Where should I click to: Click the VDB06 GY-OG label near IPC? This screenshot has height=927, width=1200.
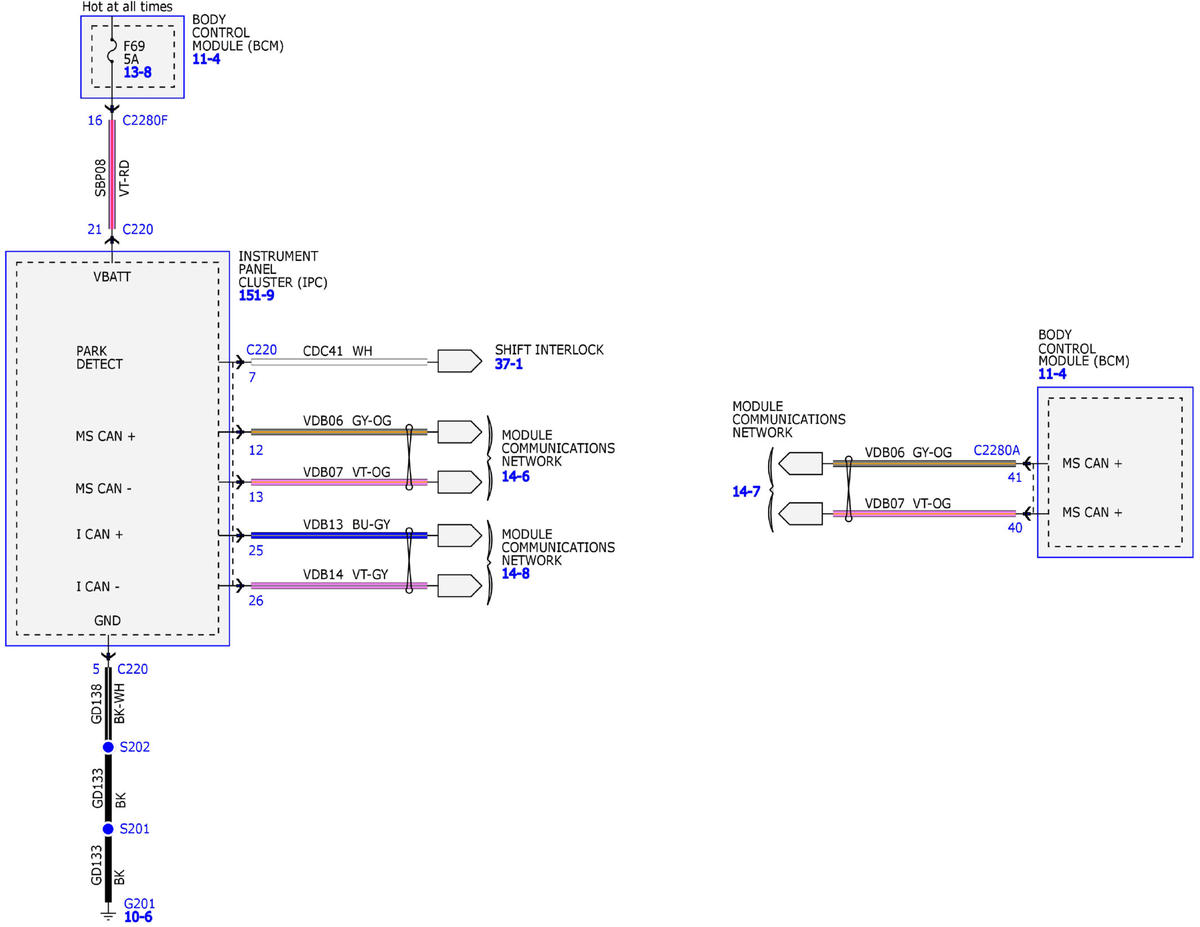click(x=347, y=421)
